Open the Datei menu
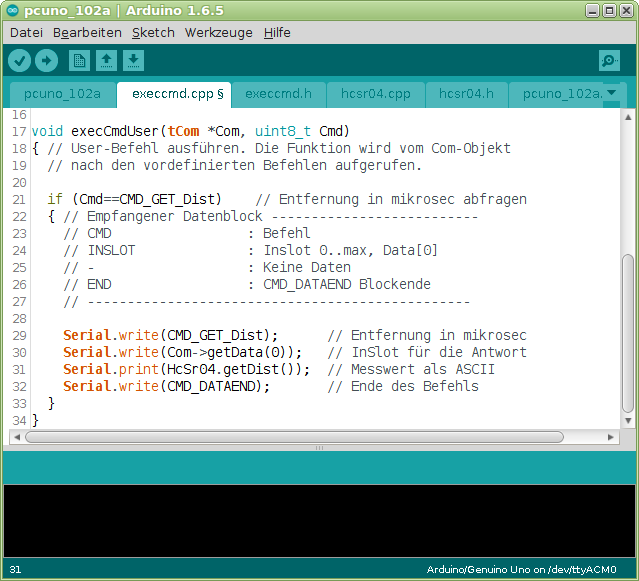 [26, 32]
